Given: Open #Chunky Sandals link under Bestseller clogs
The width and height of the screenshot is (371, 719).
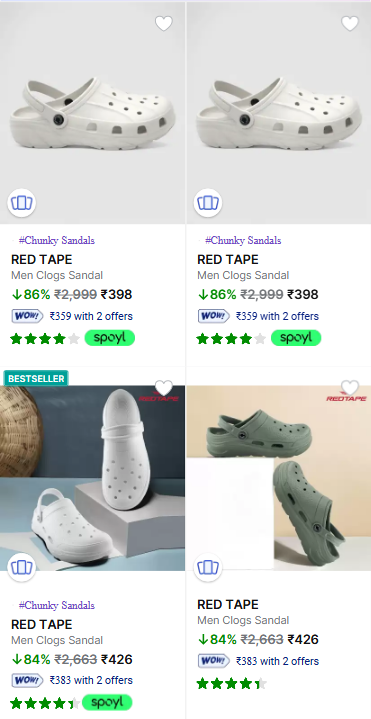Looking at the screenshot, I should [x=56, y=605].
